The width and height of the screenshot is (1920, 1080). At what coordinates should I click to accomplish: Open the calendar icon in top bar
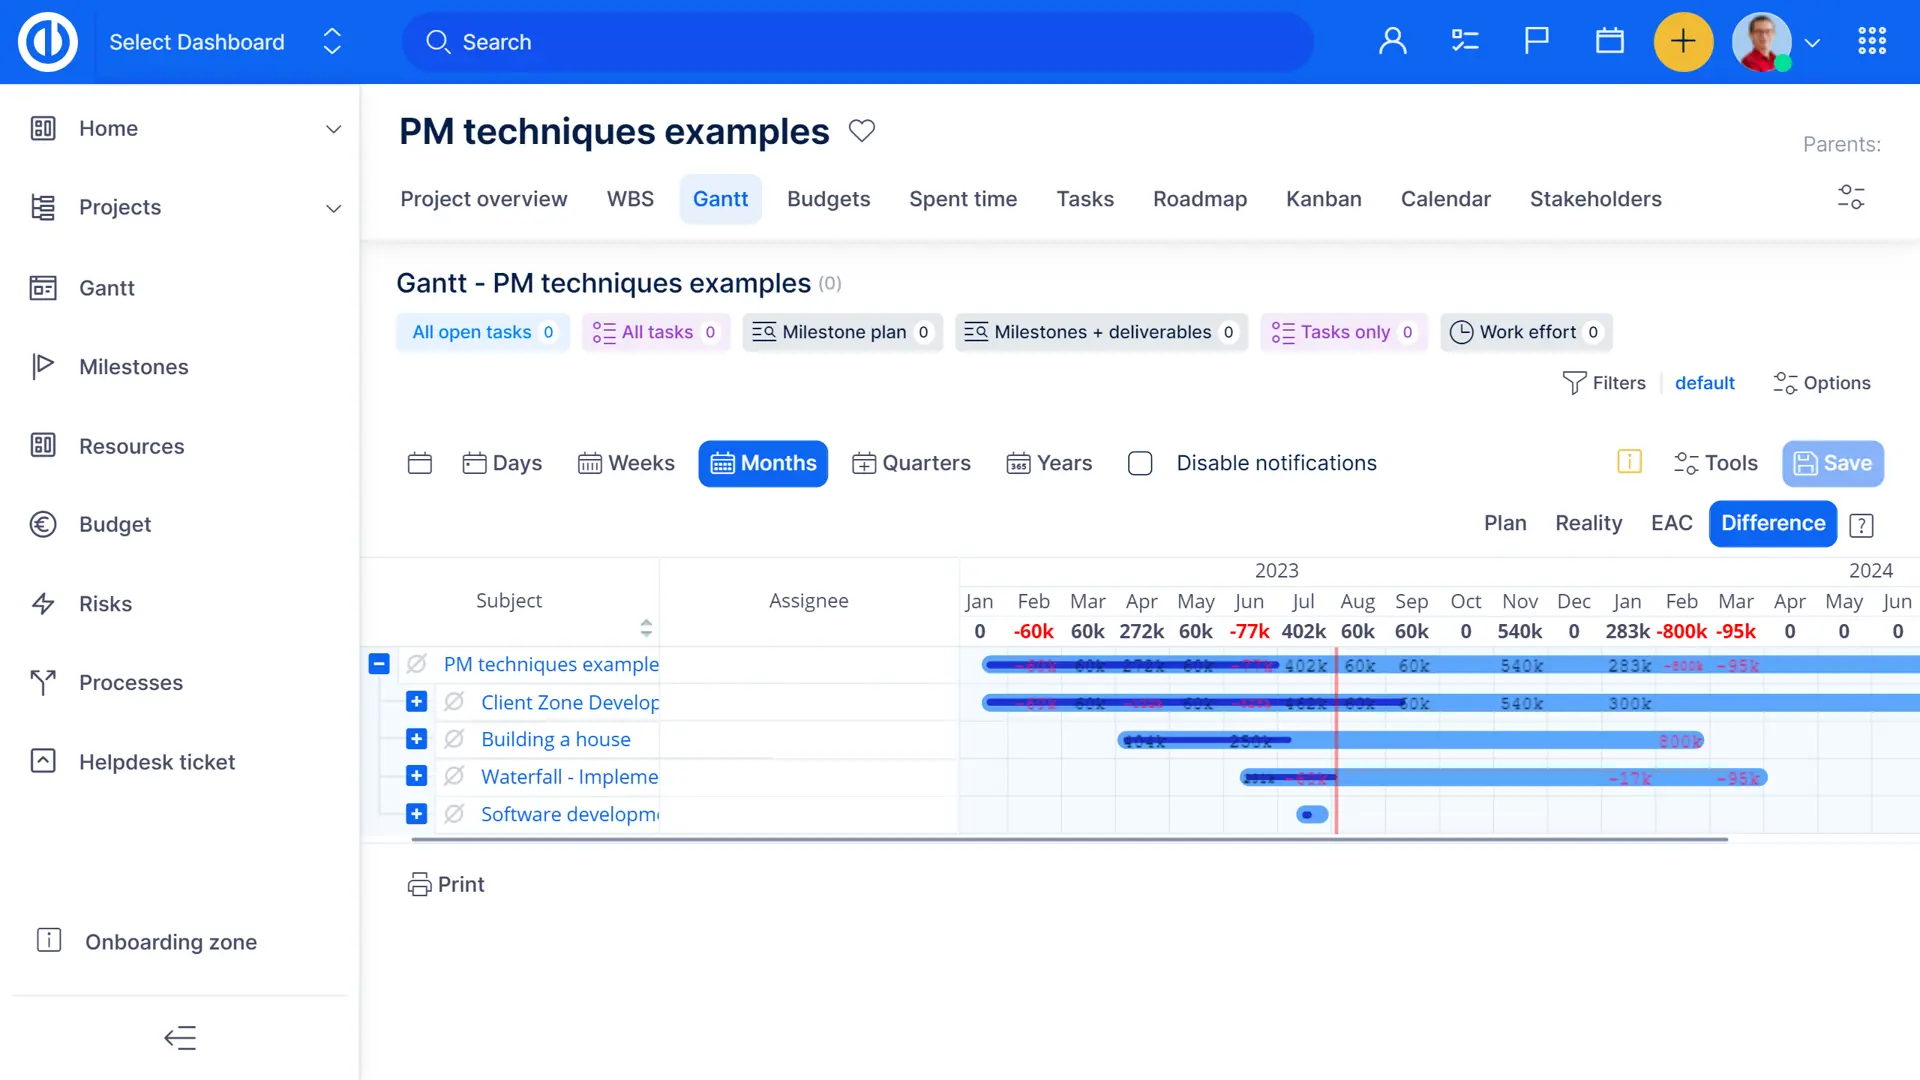1609,41
